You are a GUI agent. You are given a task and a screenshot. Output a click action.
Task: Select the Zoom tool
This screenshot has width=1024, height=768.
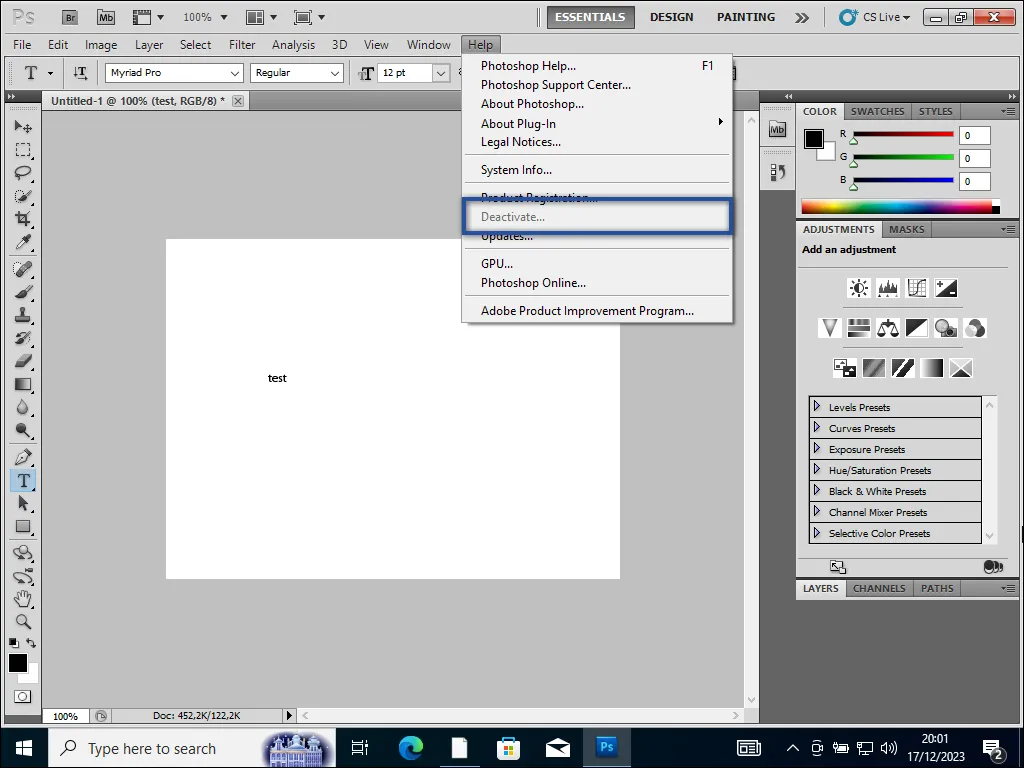pos(23,622)
